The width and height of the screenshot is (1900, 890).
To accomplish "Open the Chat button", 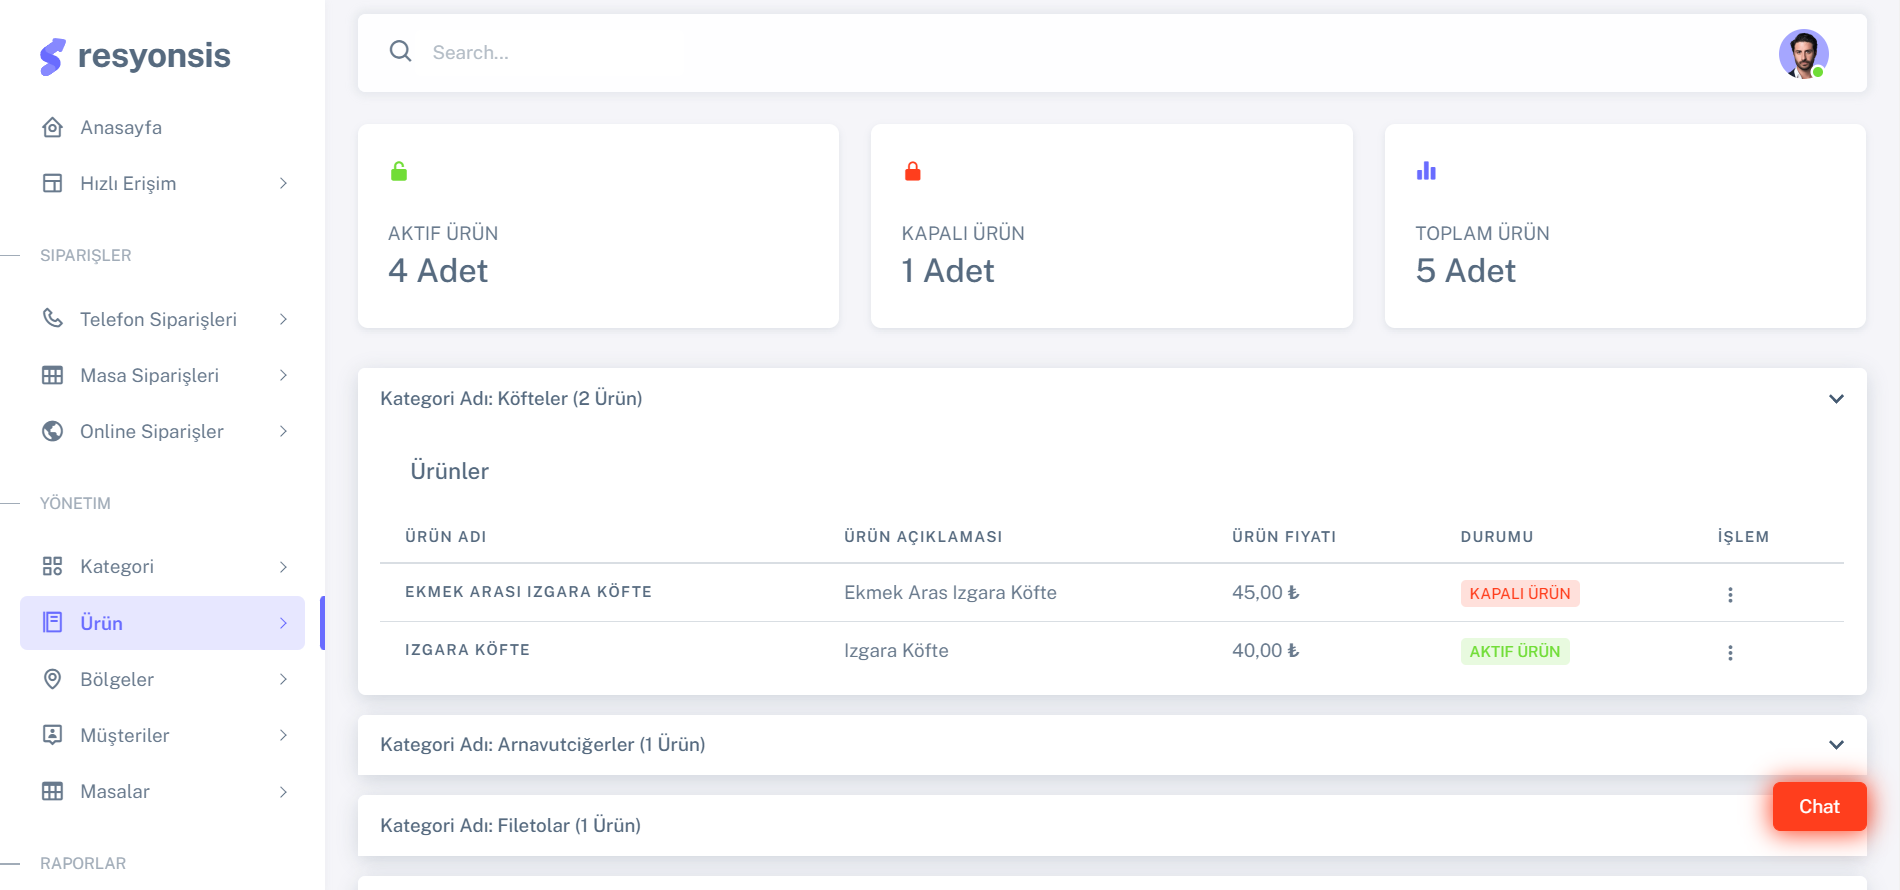I will point(1819,807).
